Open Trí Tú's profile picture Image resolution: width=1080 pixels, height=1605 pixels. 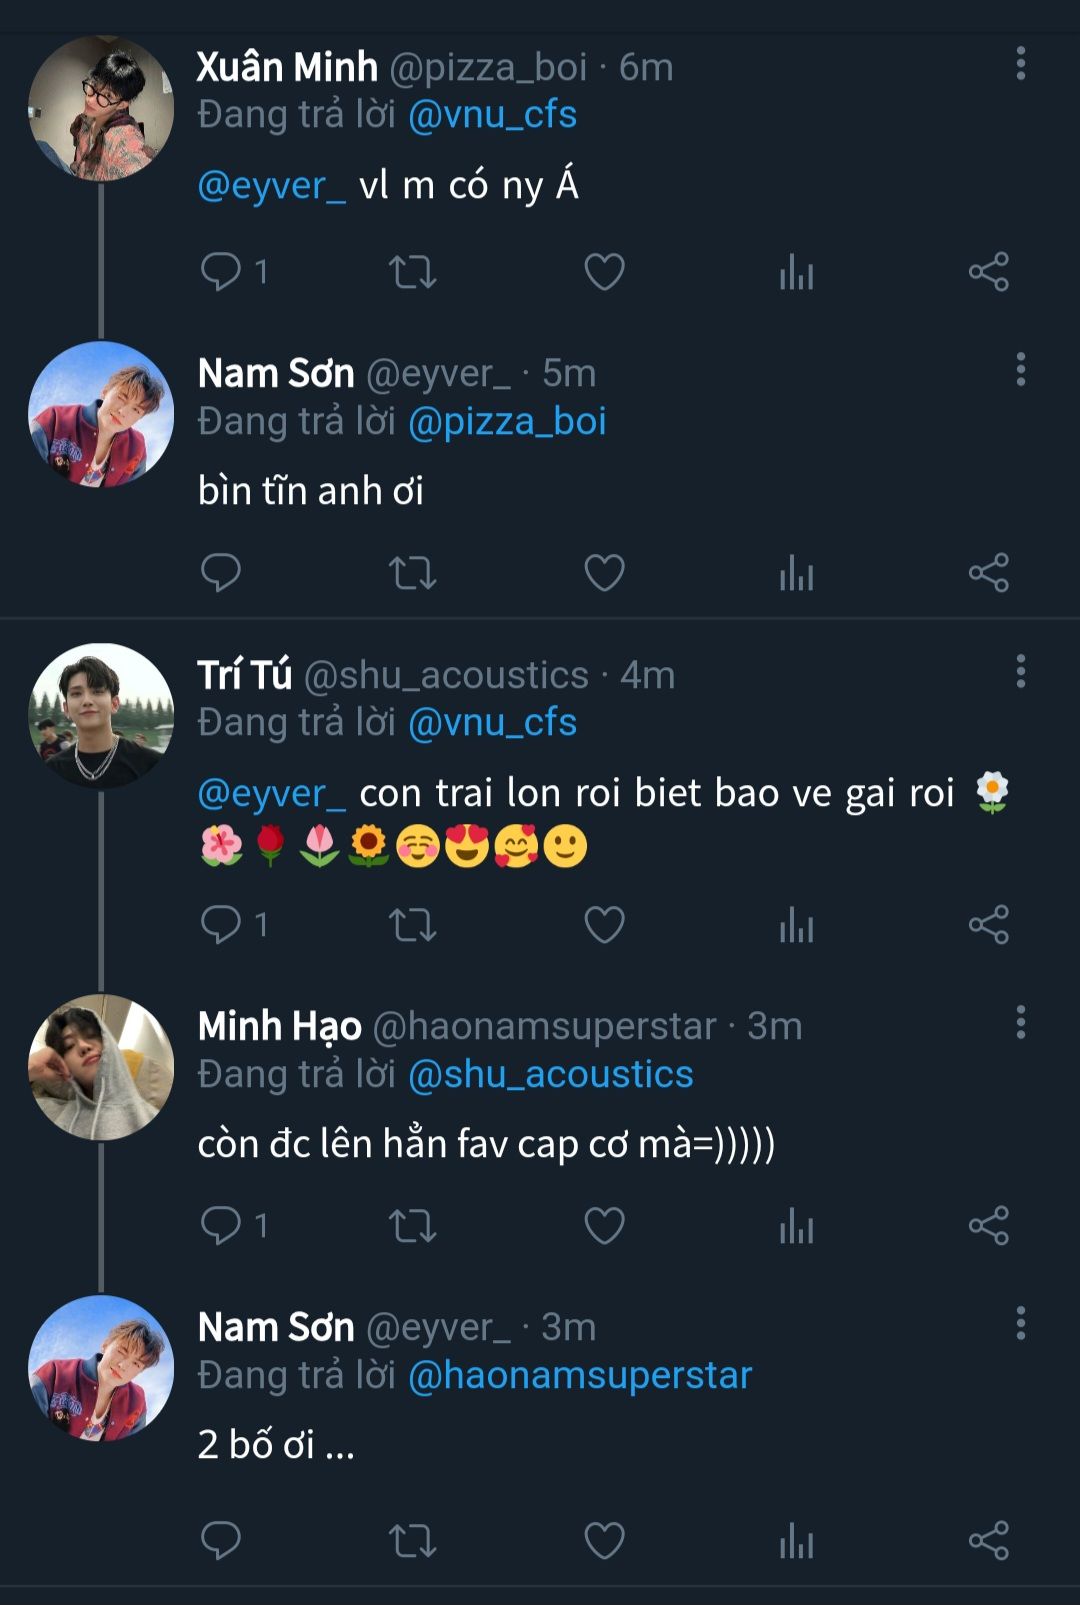click(101, 716)
